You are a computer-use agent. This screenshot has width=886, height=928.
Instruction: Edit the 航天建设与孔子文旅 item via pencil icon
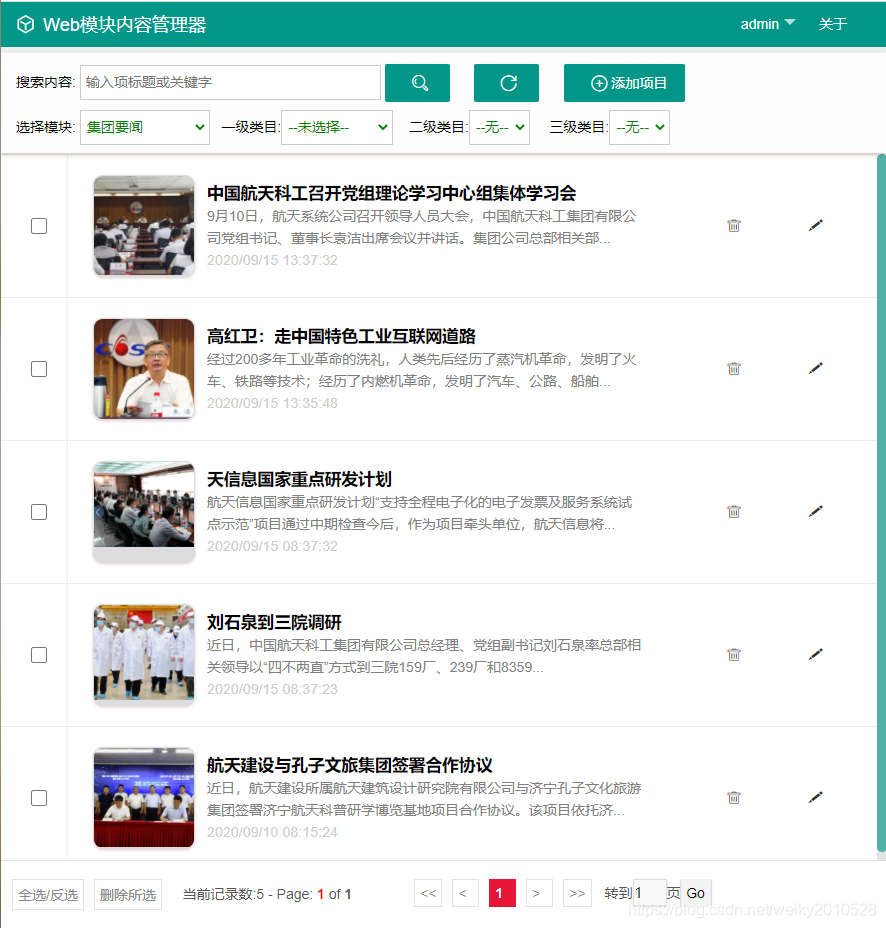coord(816,798)
